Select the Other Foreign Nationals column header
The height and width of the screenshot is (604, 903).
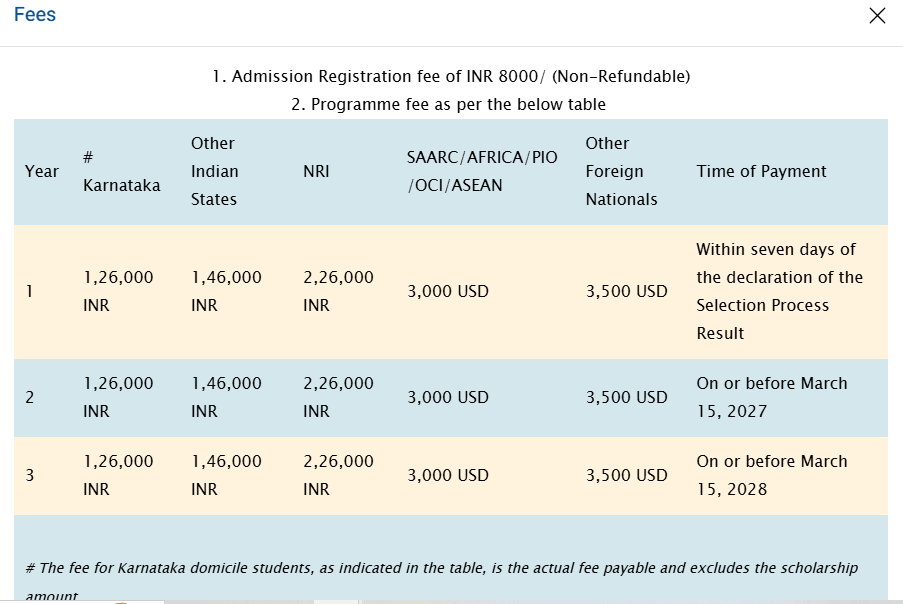tap(621, 171)
